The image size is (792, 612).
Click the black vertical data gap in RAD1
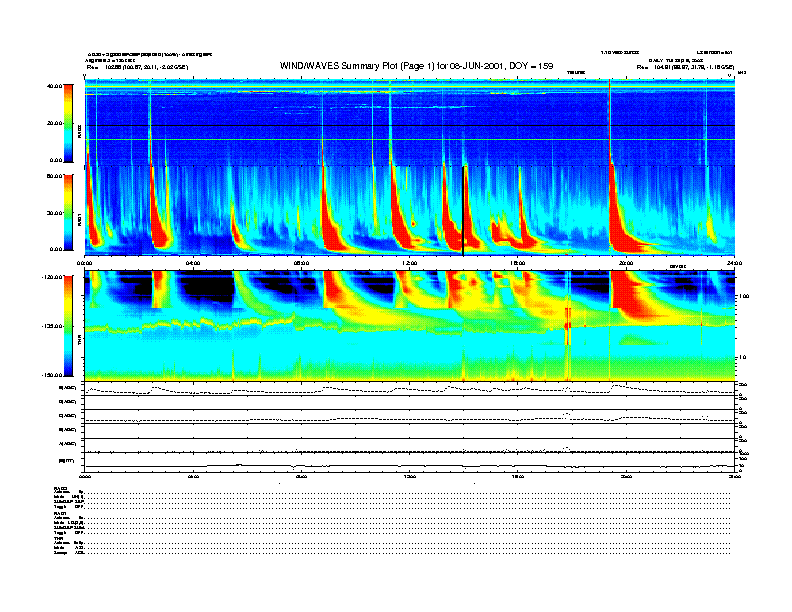(x=463, y=211)
